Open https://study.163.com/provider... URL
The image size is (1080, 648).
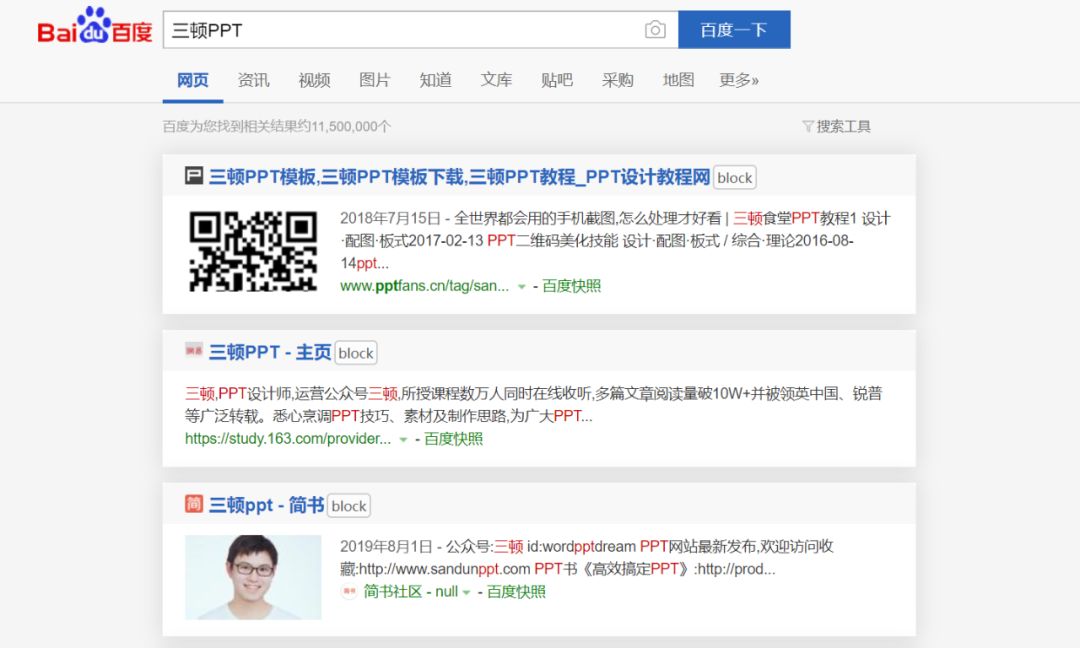coord(287,439)
